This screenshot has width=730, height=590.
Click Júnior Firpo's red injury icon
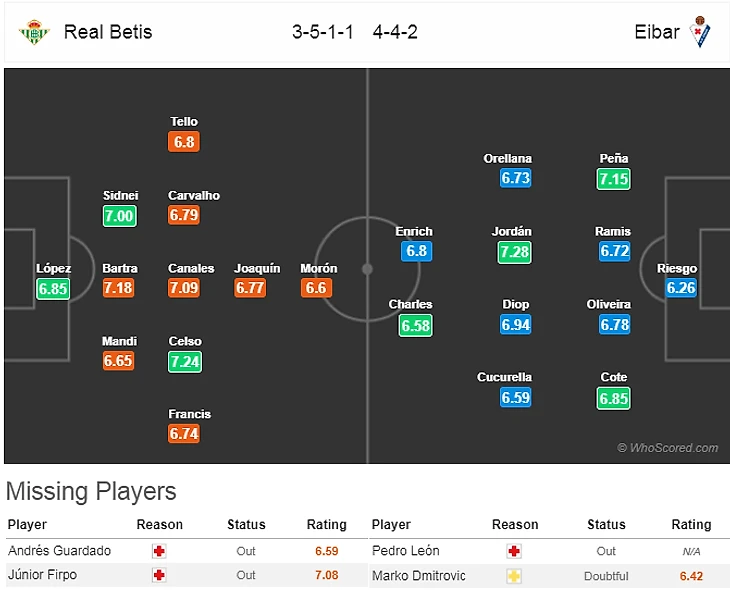click(159, 575)
